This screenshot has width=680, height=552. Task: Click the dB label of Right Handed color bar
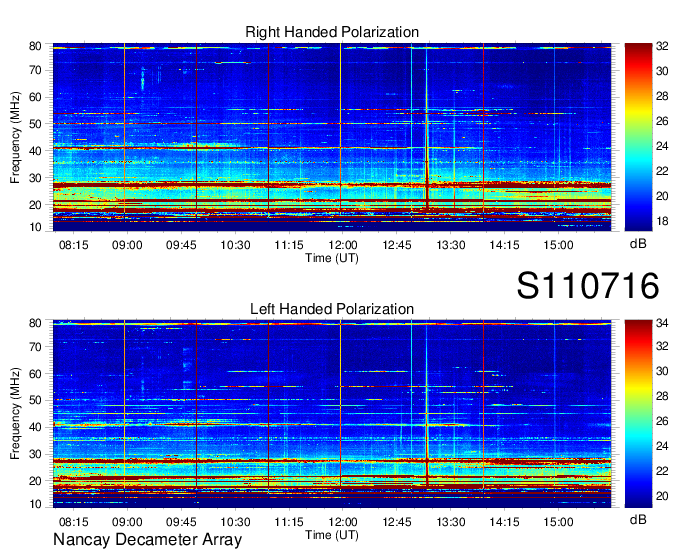(x=638, y=244)
